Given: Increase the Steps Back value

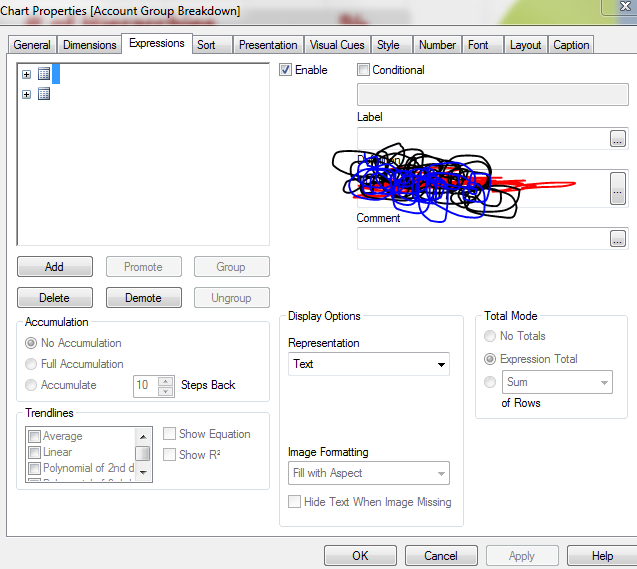Looking at the screenshot, I should (x=165, y=382).
